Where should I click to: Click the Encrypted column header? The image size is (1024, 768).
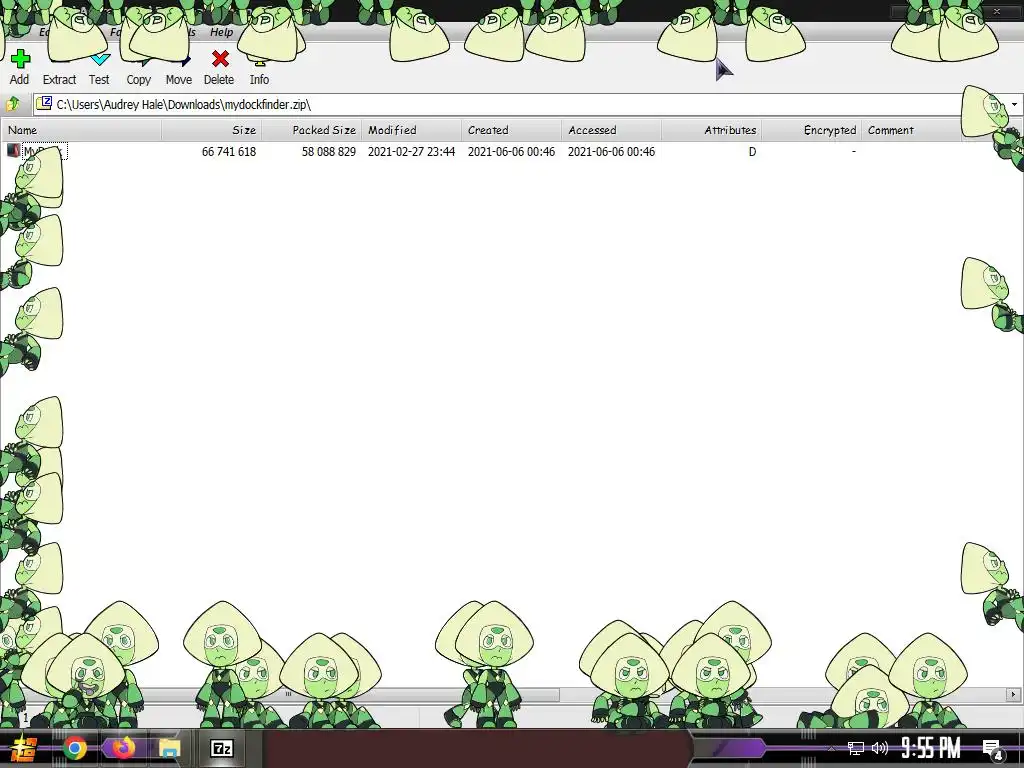pos(811,130)
